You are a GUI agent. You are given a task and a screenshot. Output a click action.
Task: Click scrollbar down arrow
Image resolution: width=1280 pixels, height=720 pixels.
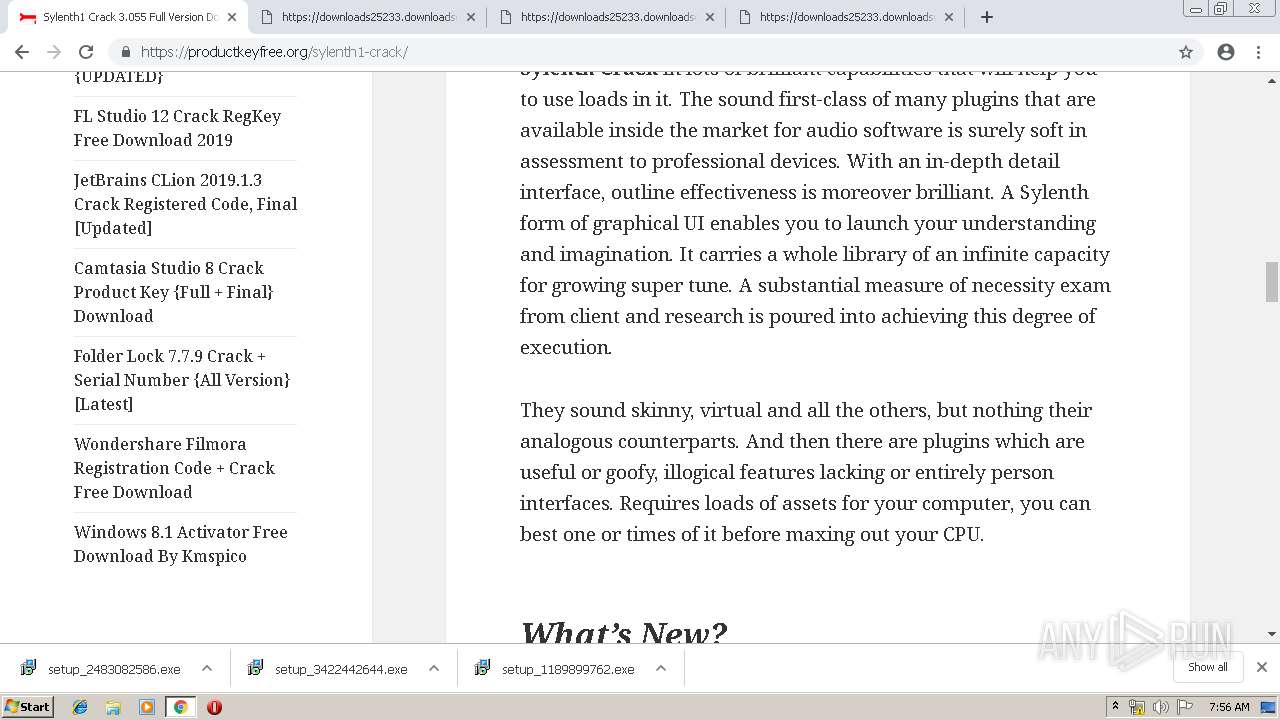pyautogui.click(x=1272, y=634)
